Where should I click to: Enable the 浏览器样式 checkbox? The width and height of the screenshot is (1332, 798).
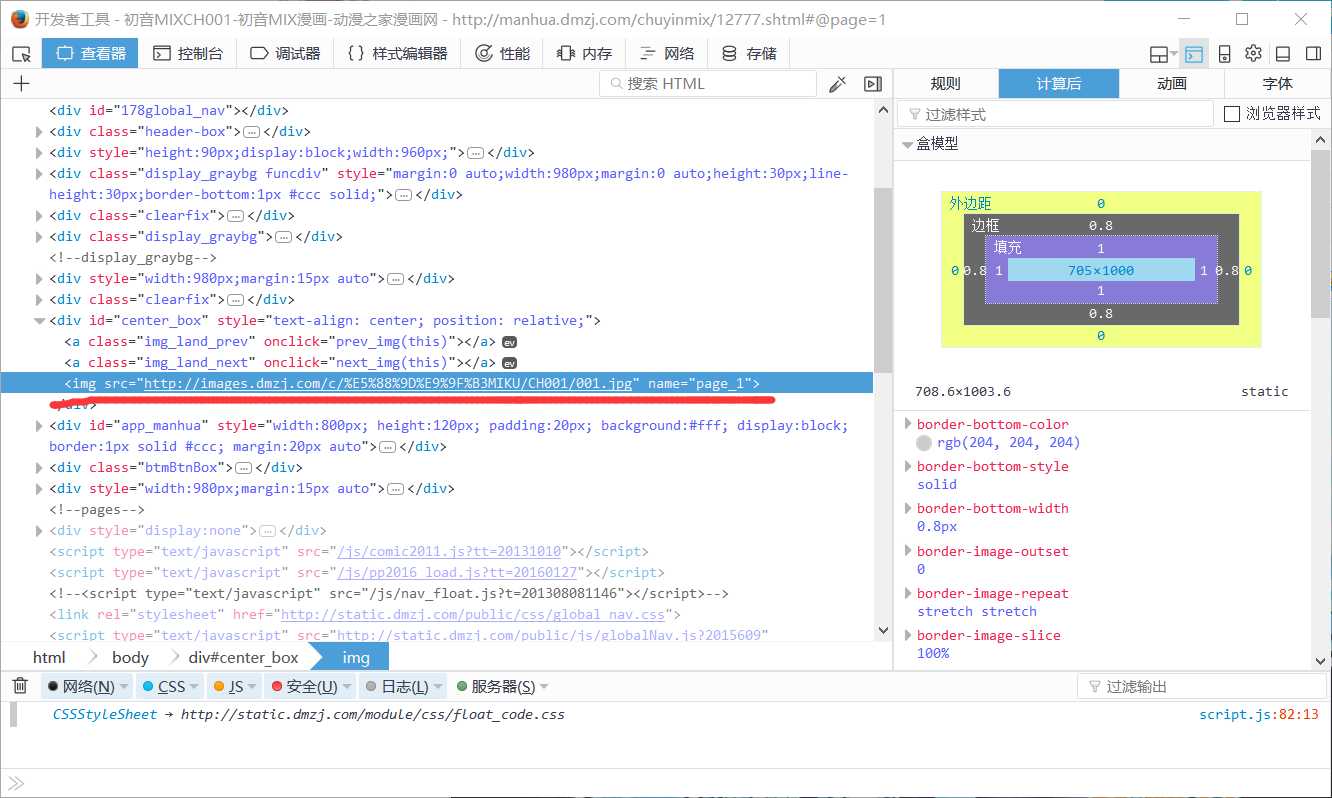(x=1232, y=114)
